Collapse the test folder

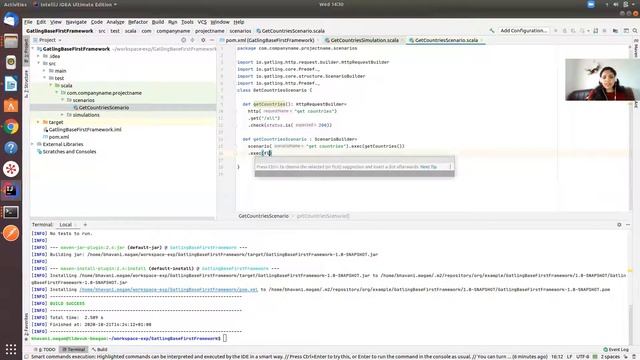(x=45, y=78)
